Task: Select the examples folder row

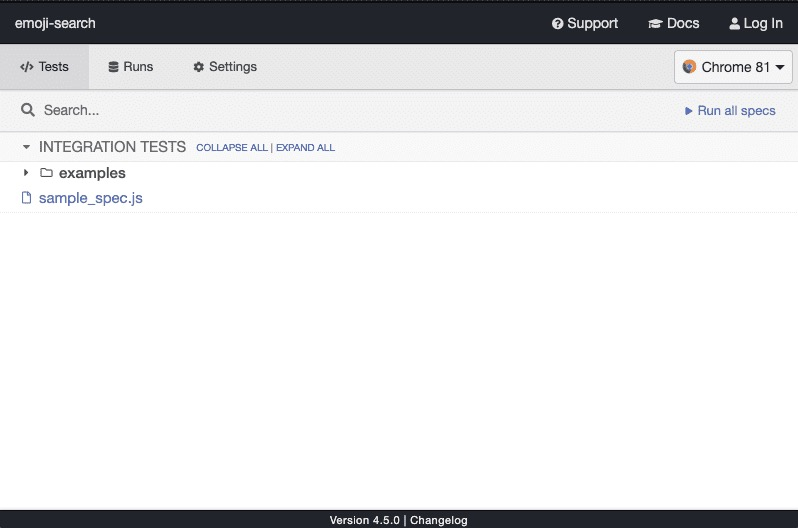Action: [399, 173]
